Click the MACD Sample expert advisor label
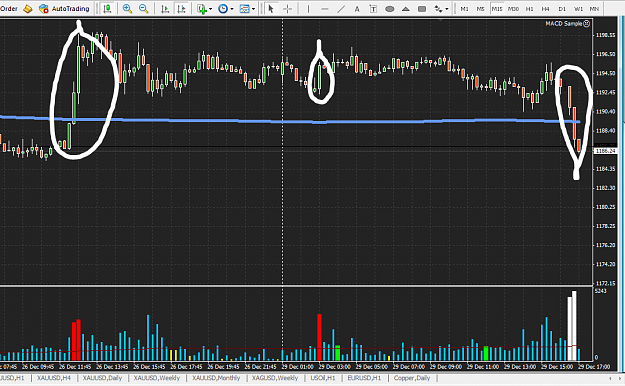Screen dimensions: 625x386 [564, 24]
